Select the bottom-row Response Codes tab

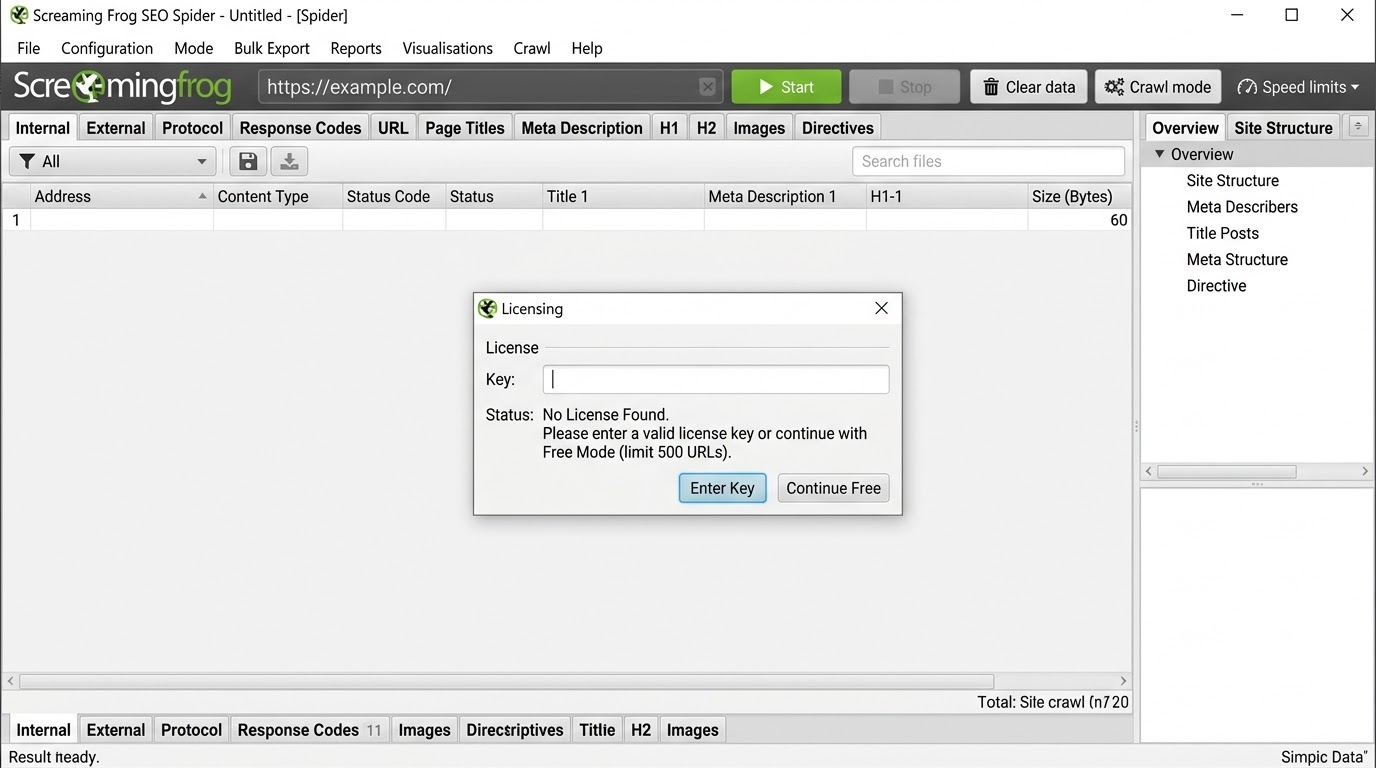(309, 730)
